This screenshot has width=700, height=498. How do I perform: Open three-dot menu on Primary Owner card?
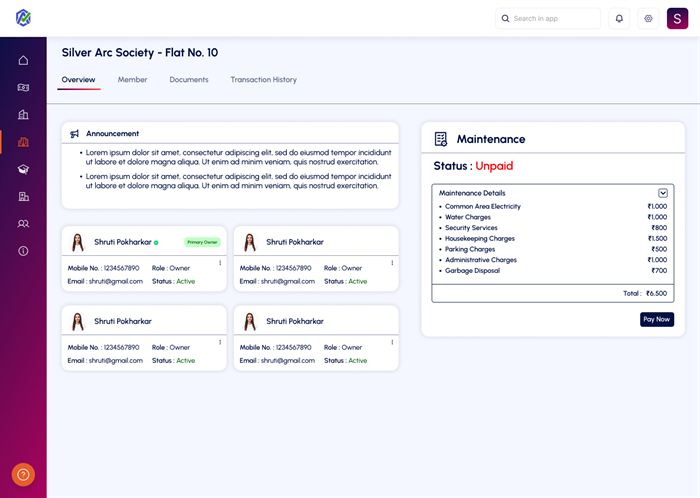[x=220, y=264]
